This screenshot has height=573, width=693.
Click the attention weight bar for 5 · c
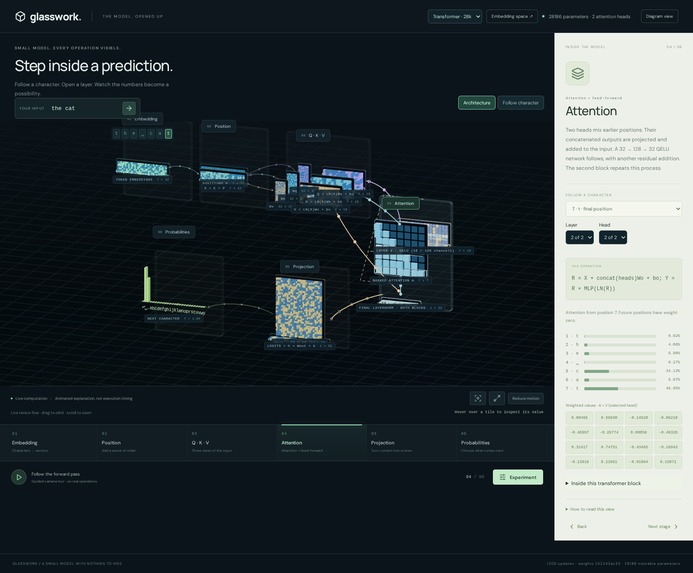620,371
